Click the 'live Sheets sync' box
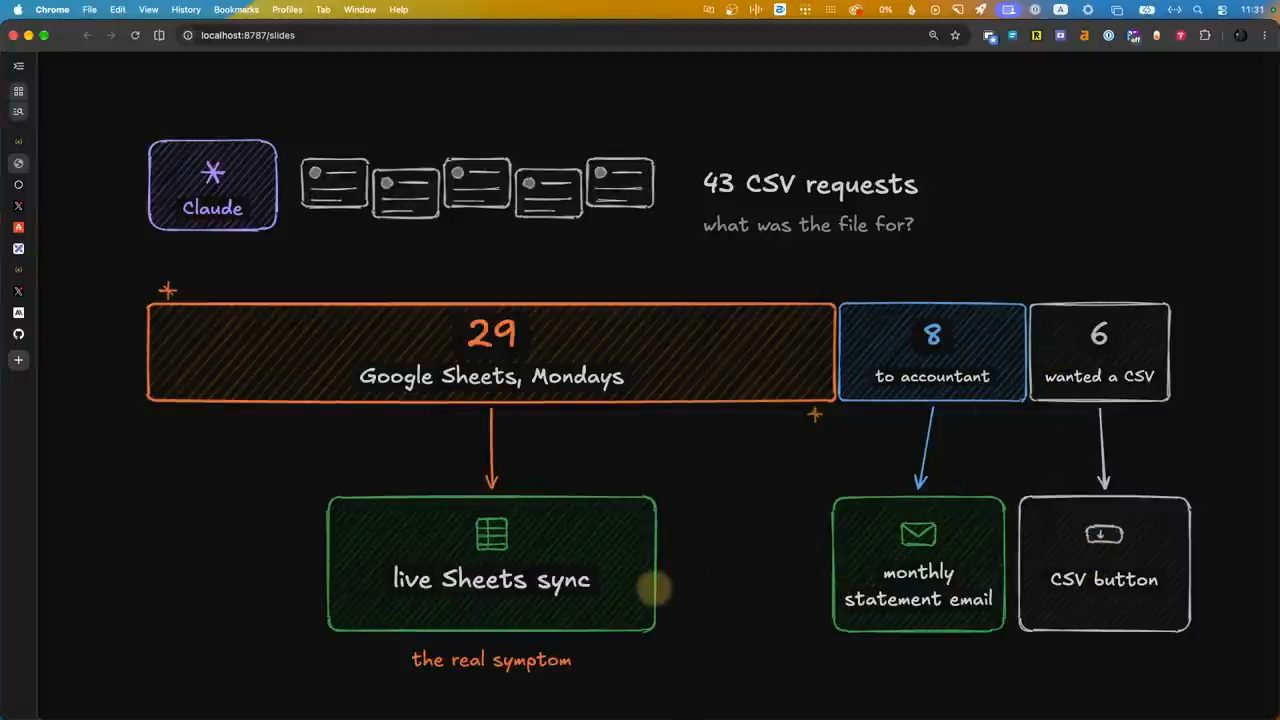Screen dimensions: 1280x720 pos(491,564)
